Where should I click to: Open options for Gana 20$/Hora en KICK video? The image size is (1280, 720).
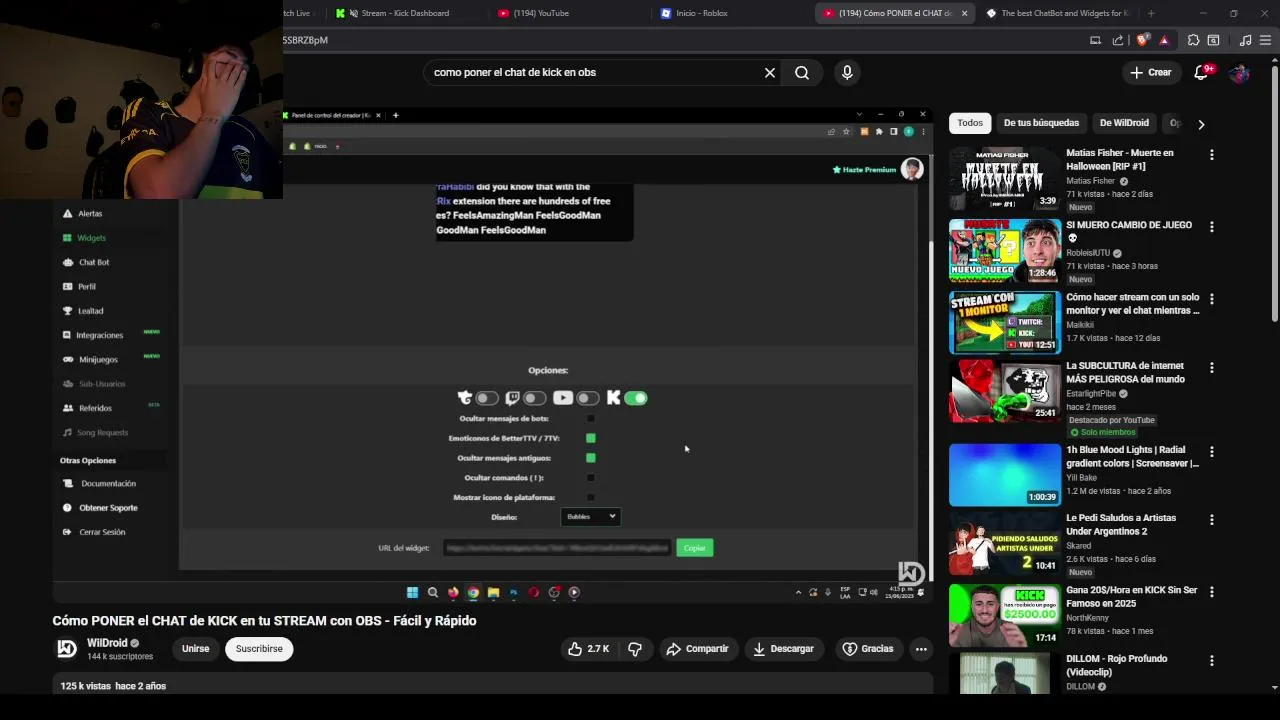1212,592
